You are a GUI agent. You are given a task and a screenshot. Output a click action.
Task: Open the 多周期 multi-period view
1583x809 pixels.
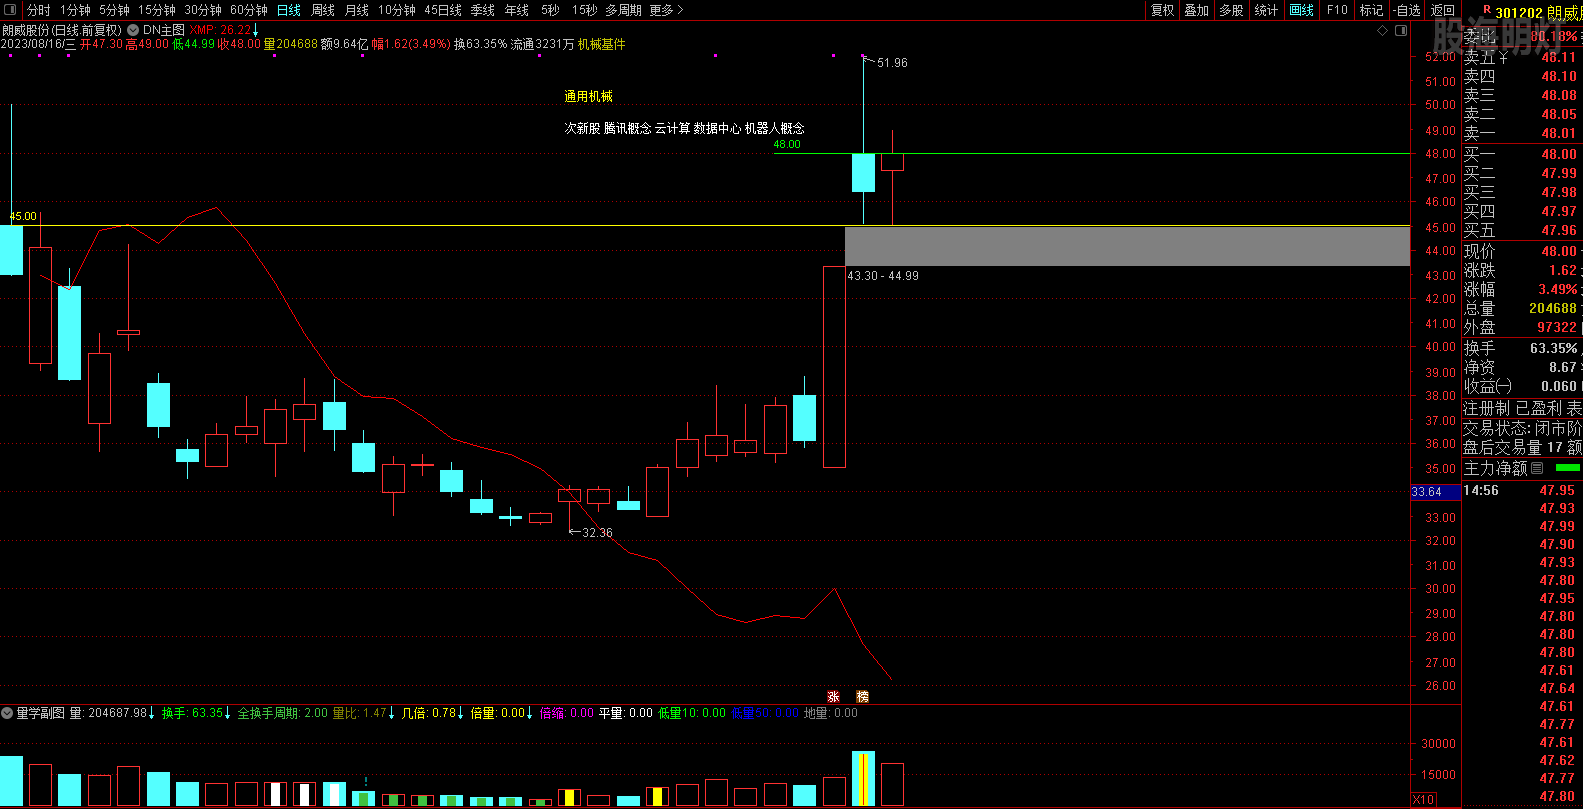(624, 10)
